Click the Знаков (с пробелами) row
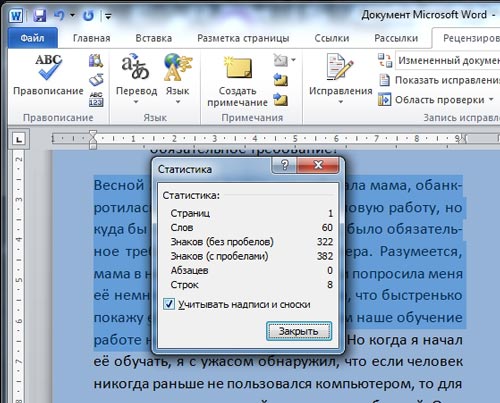Image resolution: width=500 pixels, height=403 pixels. pyautogui.click(x=251, y=256)
